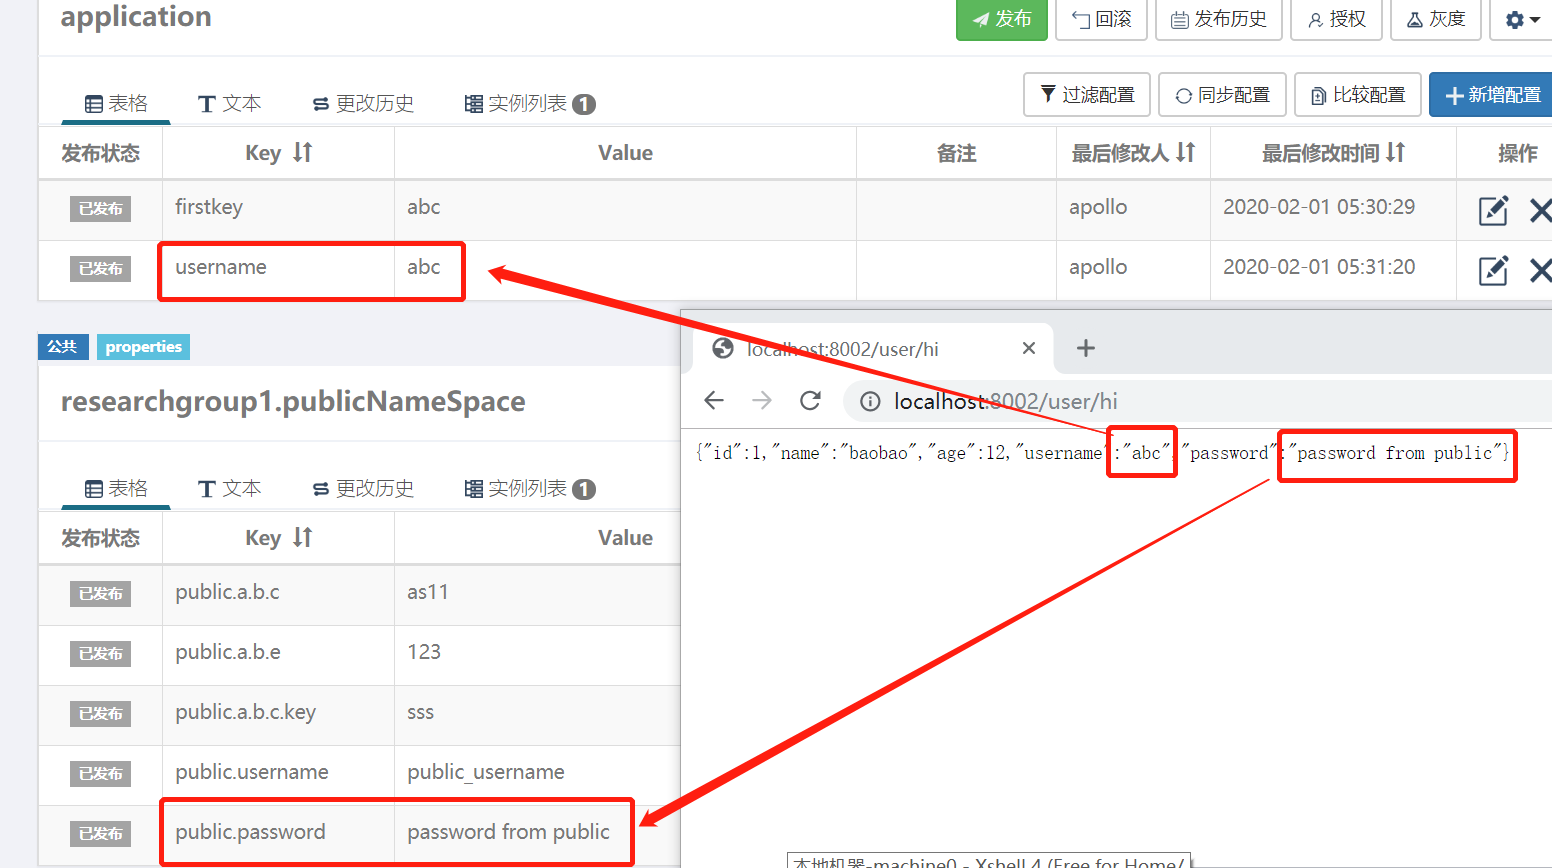Viewport: 1552px width, 868px height.
Task: Click firstkey key cell
Action: 278,210
